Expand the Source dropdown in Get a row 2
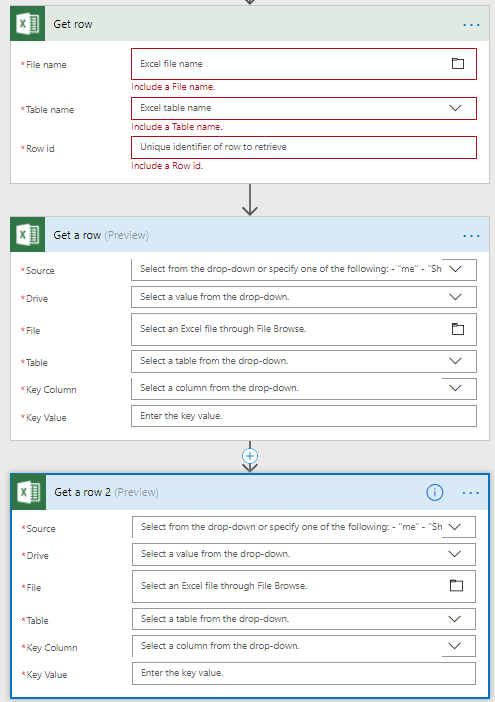495x702 pixels. click(454, 527)
